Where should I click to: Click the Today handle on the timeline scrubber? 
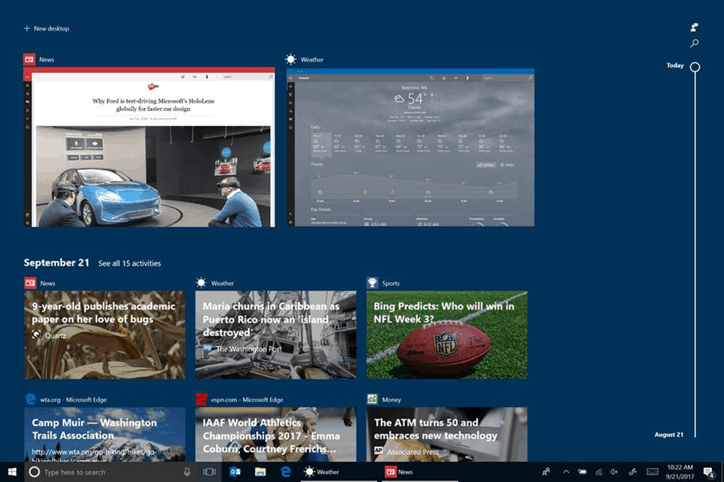coord(694,67)
